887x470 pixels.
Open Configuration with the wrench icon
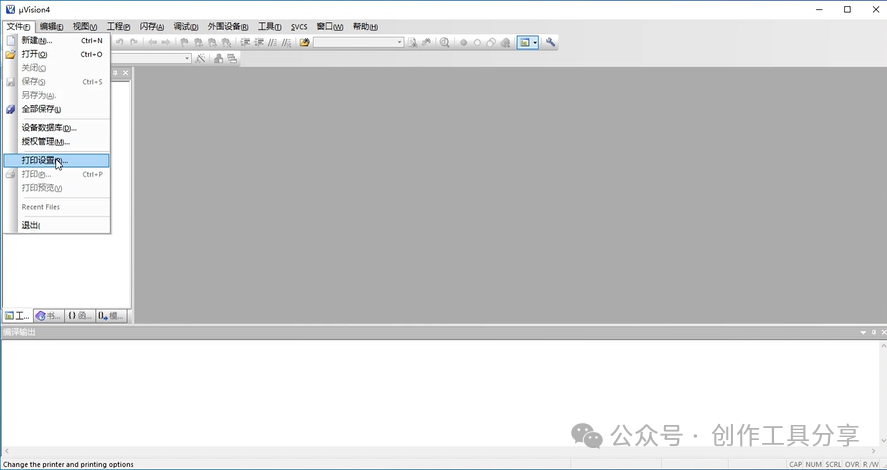click(x=550, y=42)
